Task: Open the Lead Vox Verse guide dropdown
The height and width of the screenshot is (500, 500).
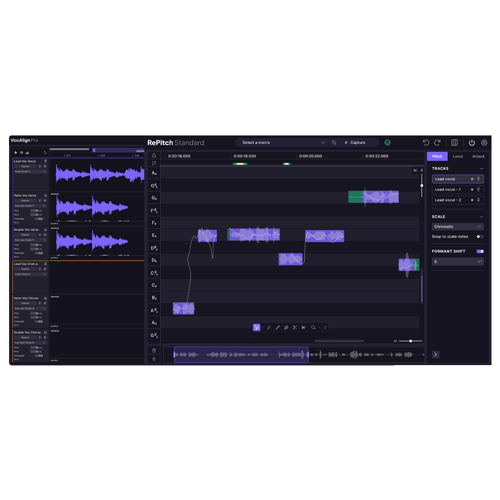Action: (30, 171)
